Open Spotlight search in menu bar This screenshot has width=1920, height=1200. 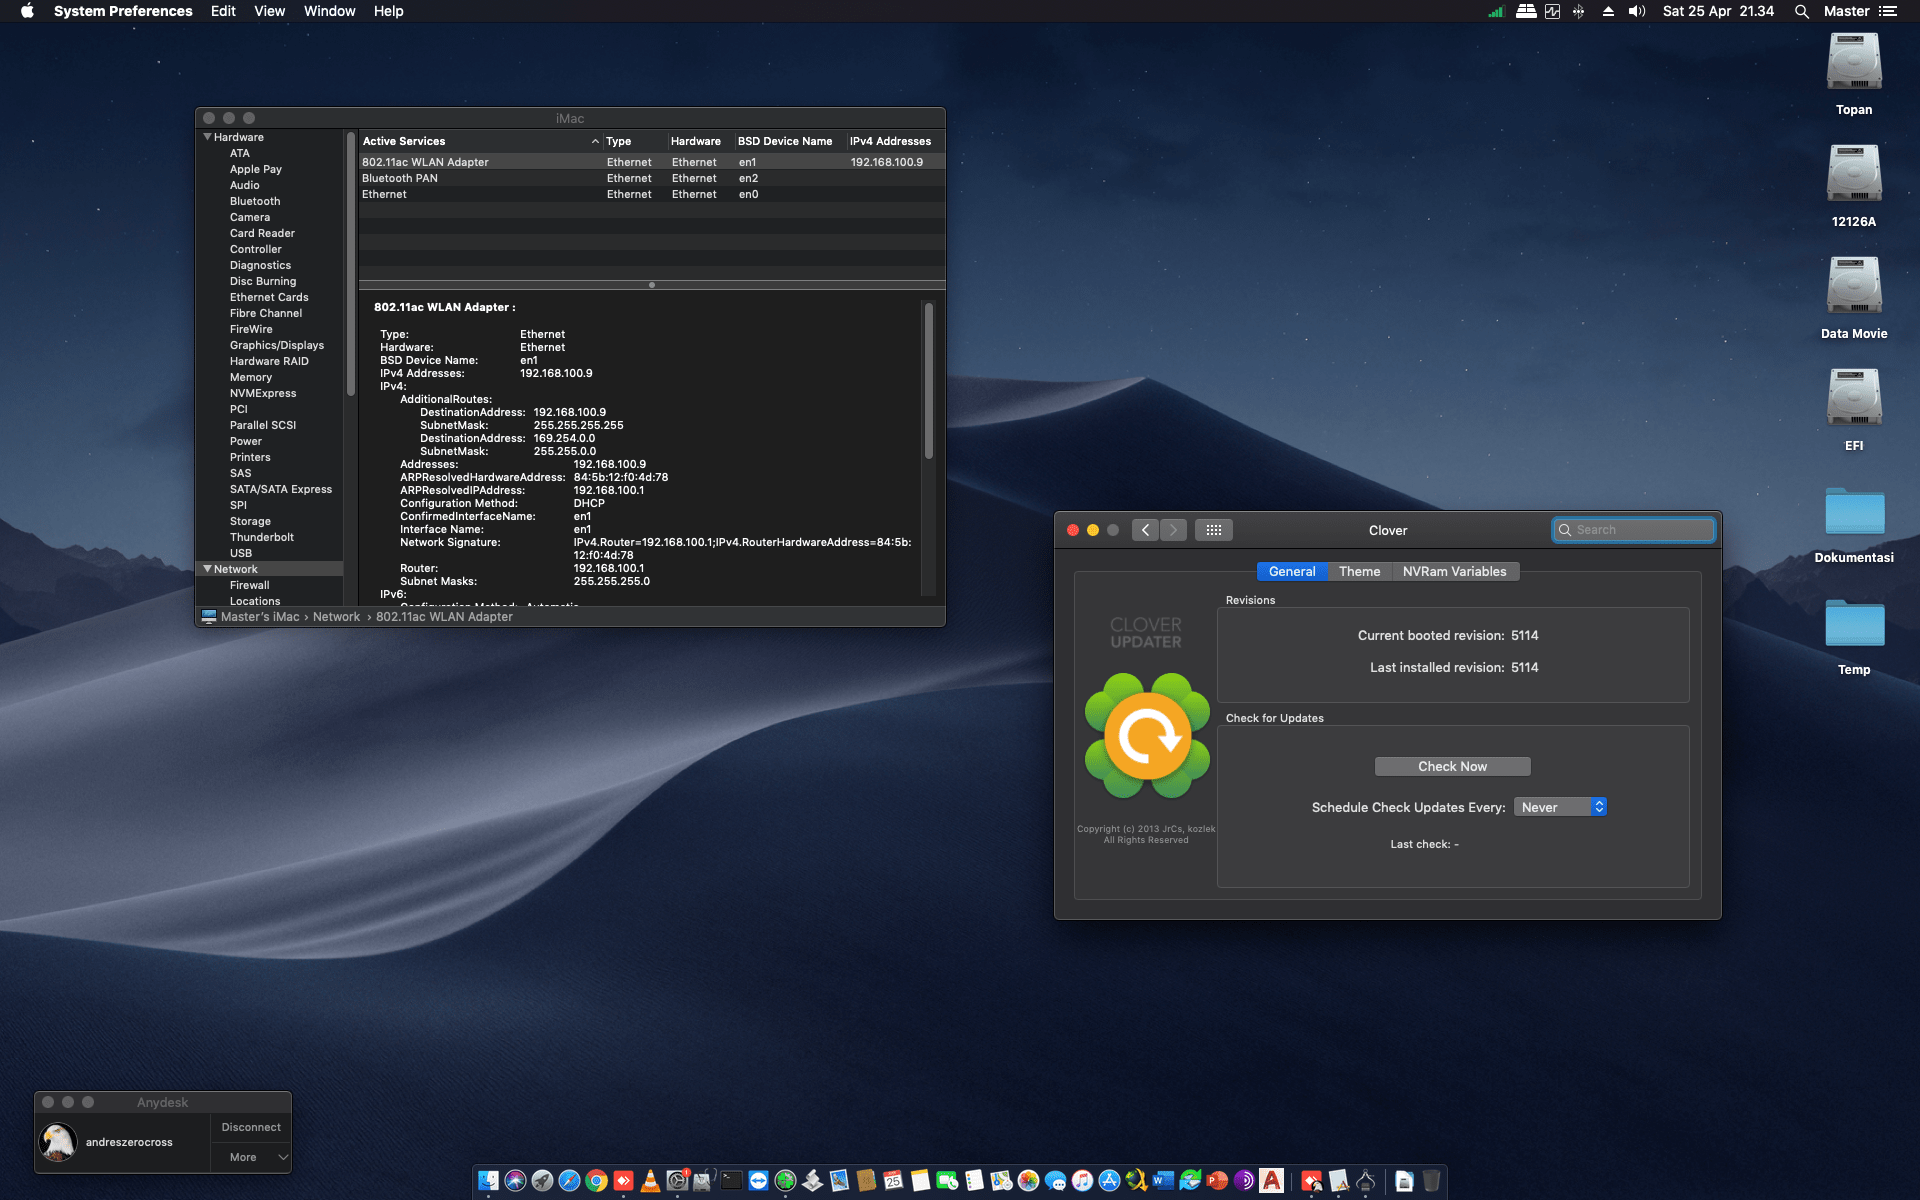[1801, 11]
